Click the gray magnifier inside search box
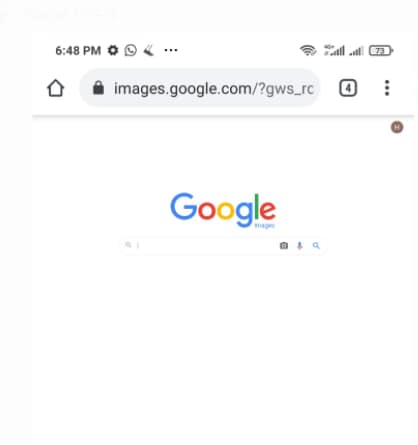Image resolution: width=418 pixels, height=445 pixels. (128, 245)
